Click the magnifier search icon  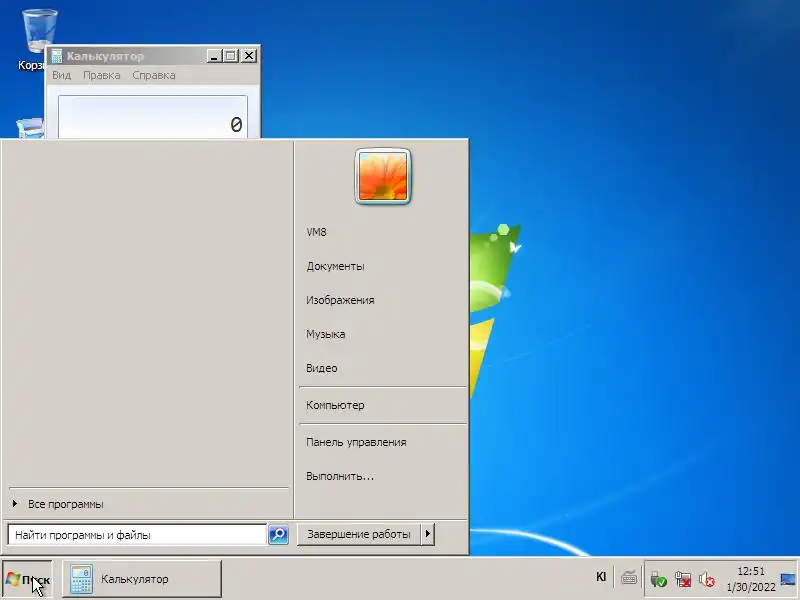point(279,535)
